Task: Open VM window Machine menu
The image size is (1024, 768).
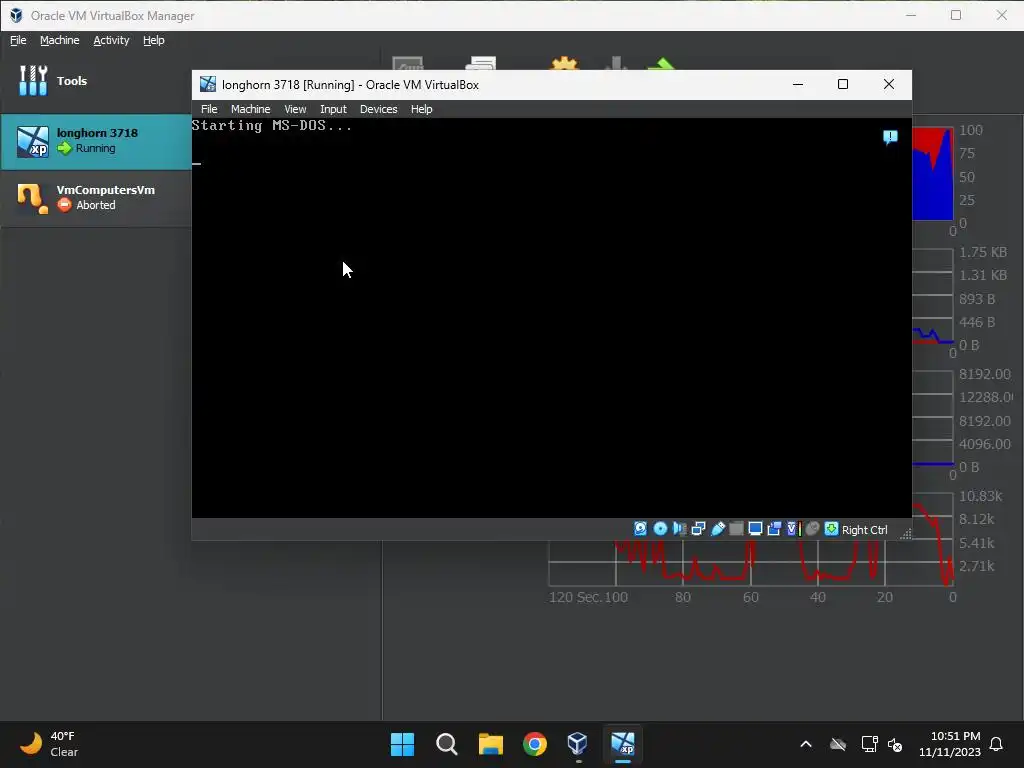Action: pyautogui.click(x=250, y=109)
